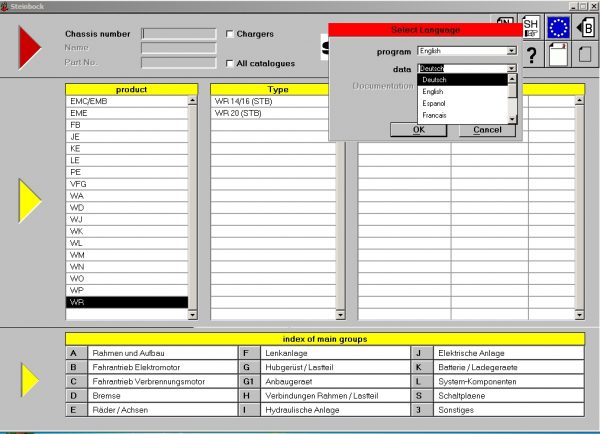Select FB in the product list
The image size is (600, 434).
click(x=127, y=125)
